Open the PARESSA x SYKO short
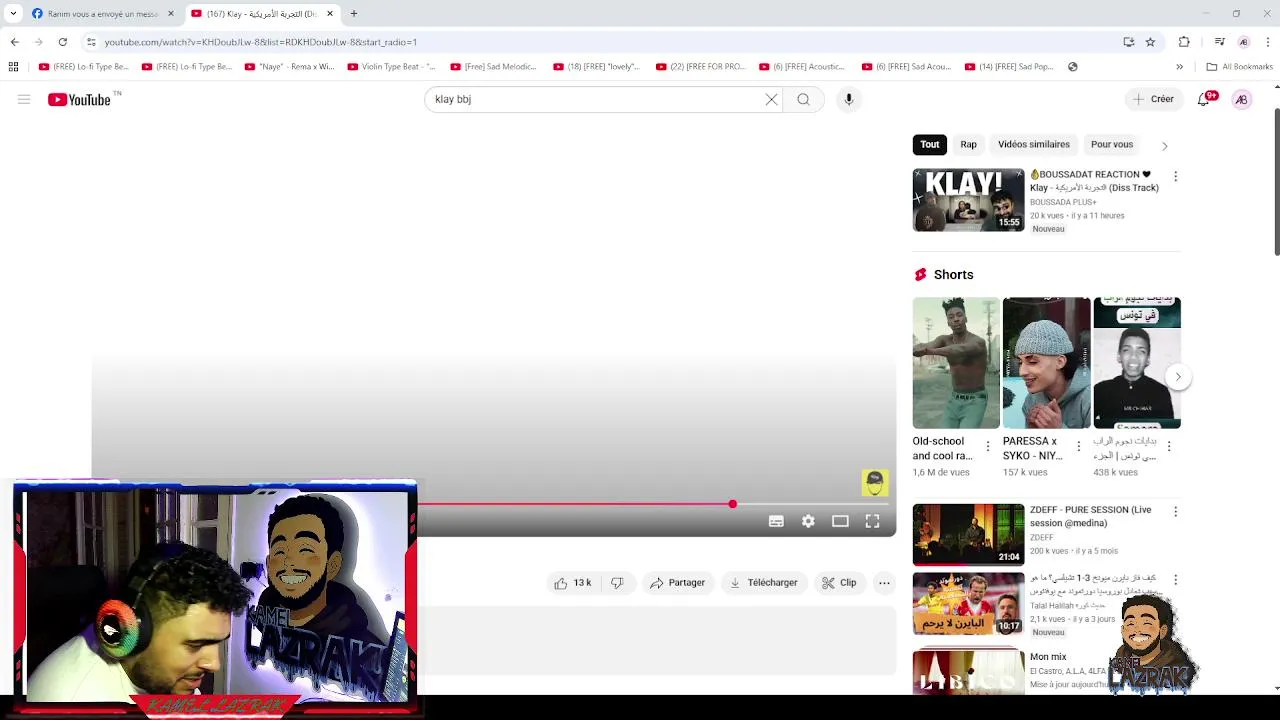 coord(1046,362)
